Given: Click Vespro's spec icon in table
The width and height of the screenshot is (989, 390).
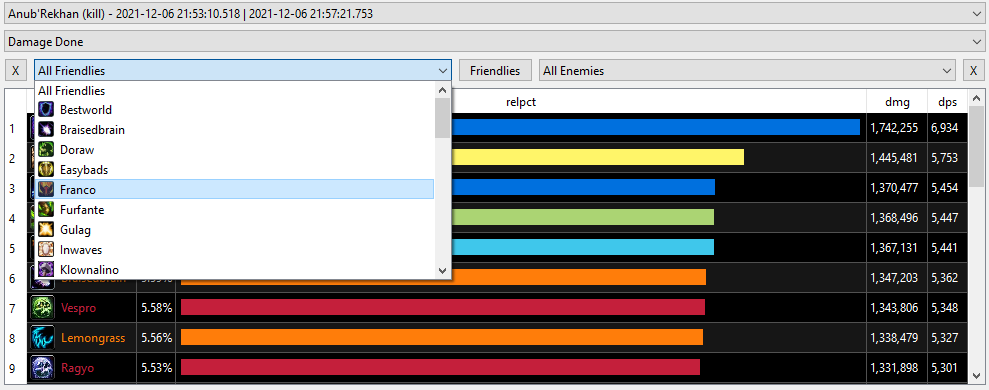Looking at the screenshot, I should coord(42,307).
